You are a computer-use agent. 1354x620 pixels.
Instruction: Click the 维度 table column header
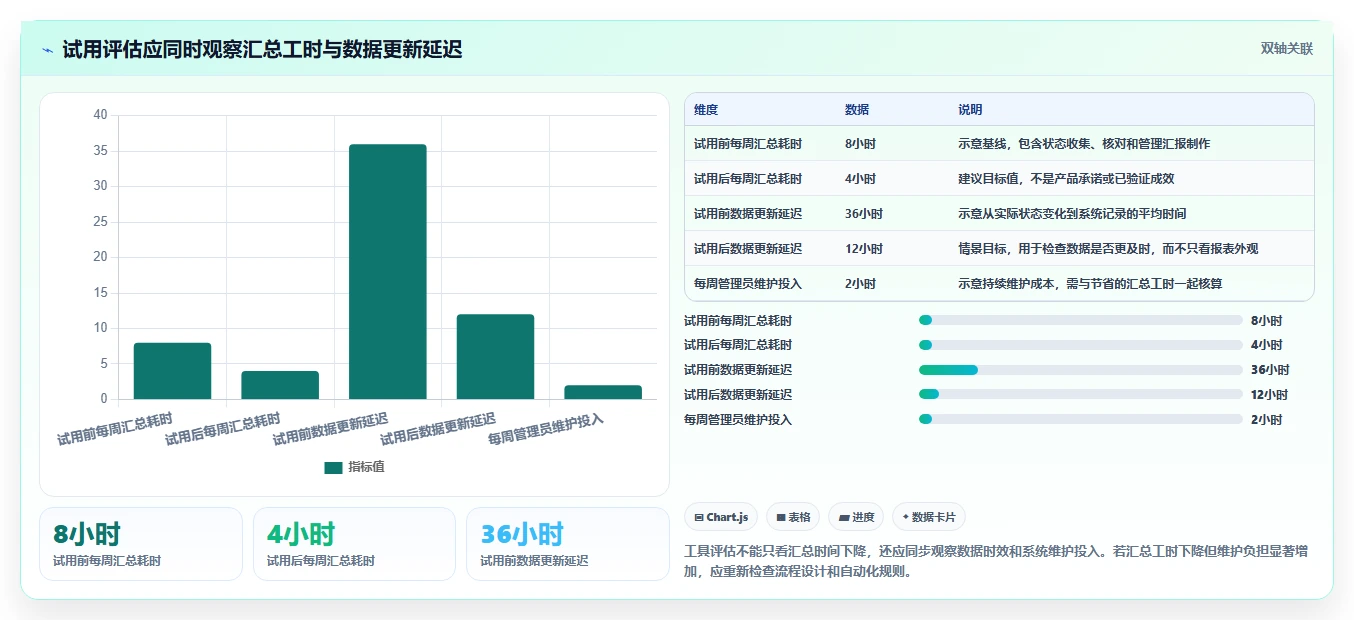(706, 110)
